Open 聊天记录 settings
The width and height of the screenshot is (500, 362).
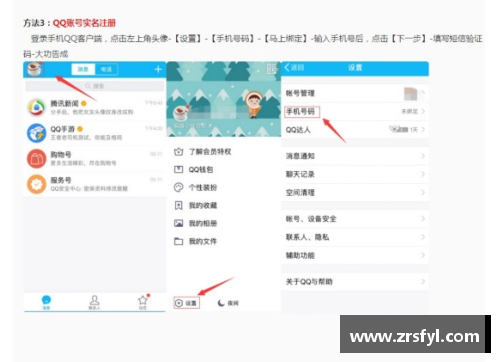coord(355,174)
